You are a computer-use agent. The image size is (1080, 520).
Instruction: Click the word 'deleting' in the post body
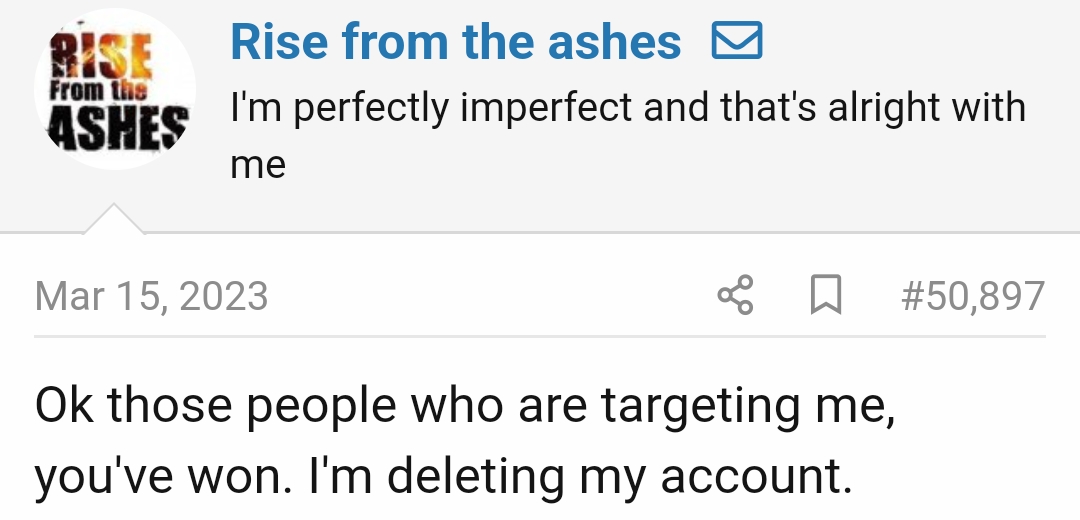point(486,477)
